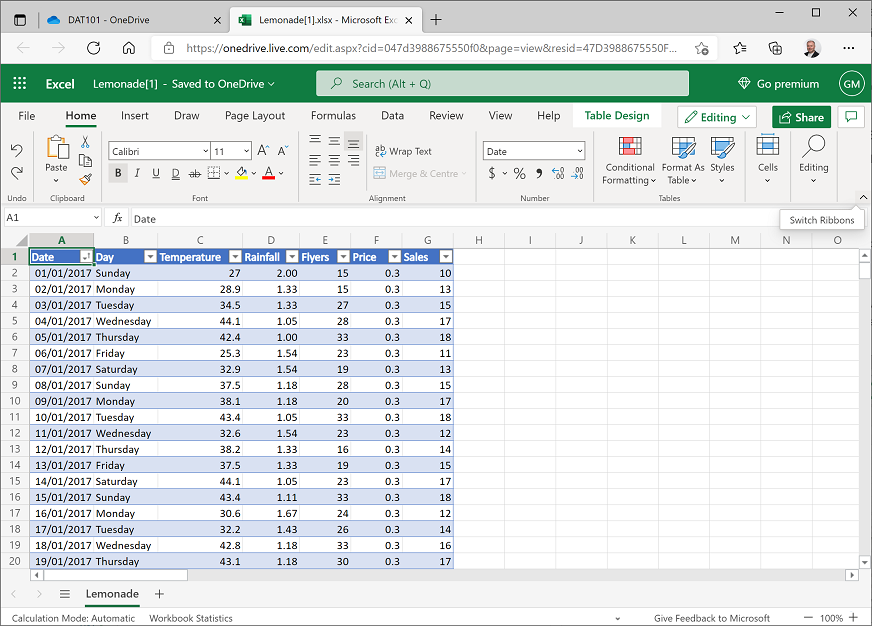Click the percent style icon
The image size is (872, 626).
click(518, 172)
